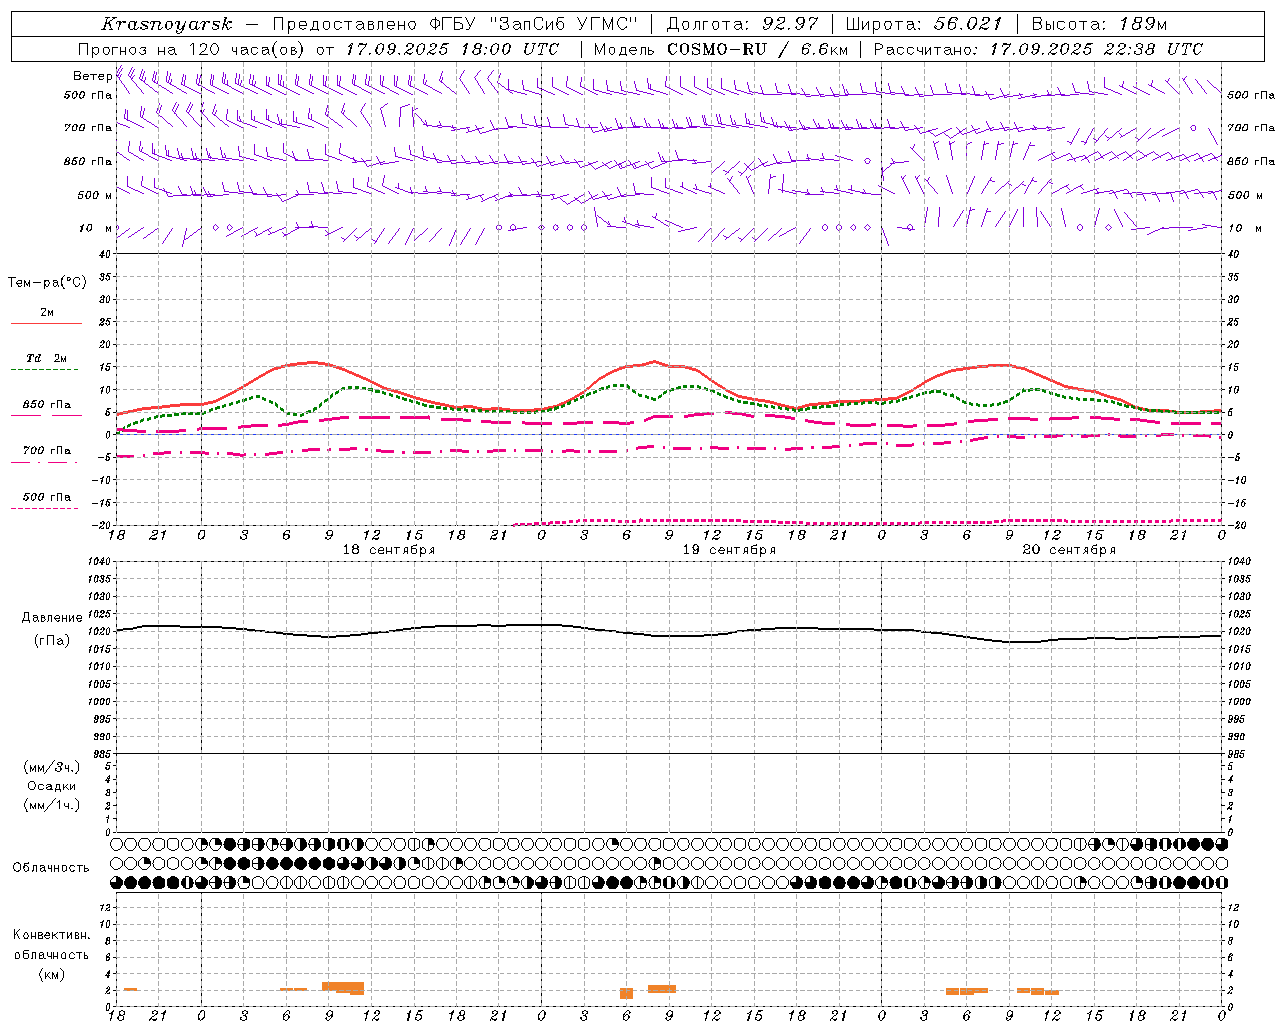Click the Конвективн. label of convective panel
Image resolution: width=1280 pixels, height=1024 pixels.
tap(52, 935)
